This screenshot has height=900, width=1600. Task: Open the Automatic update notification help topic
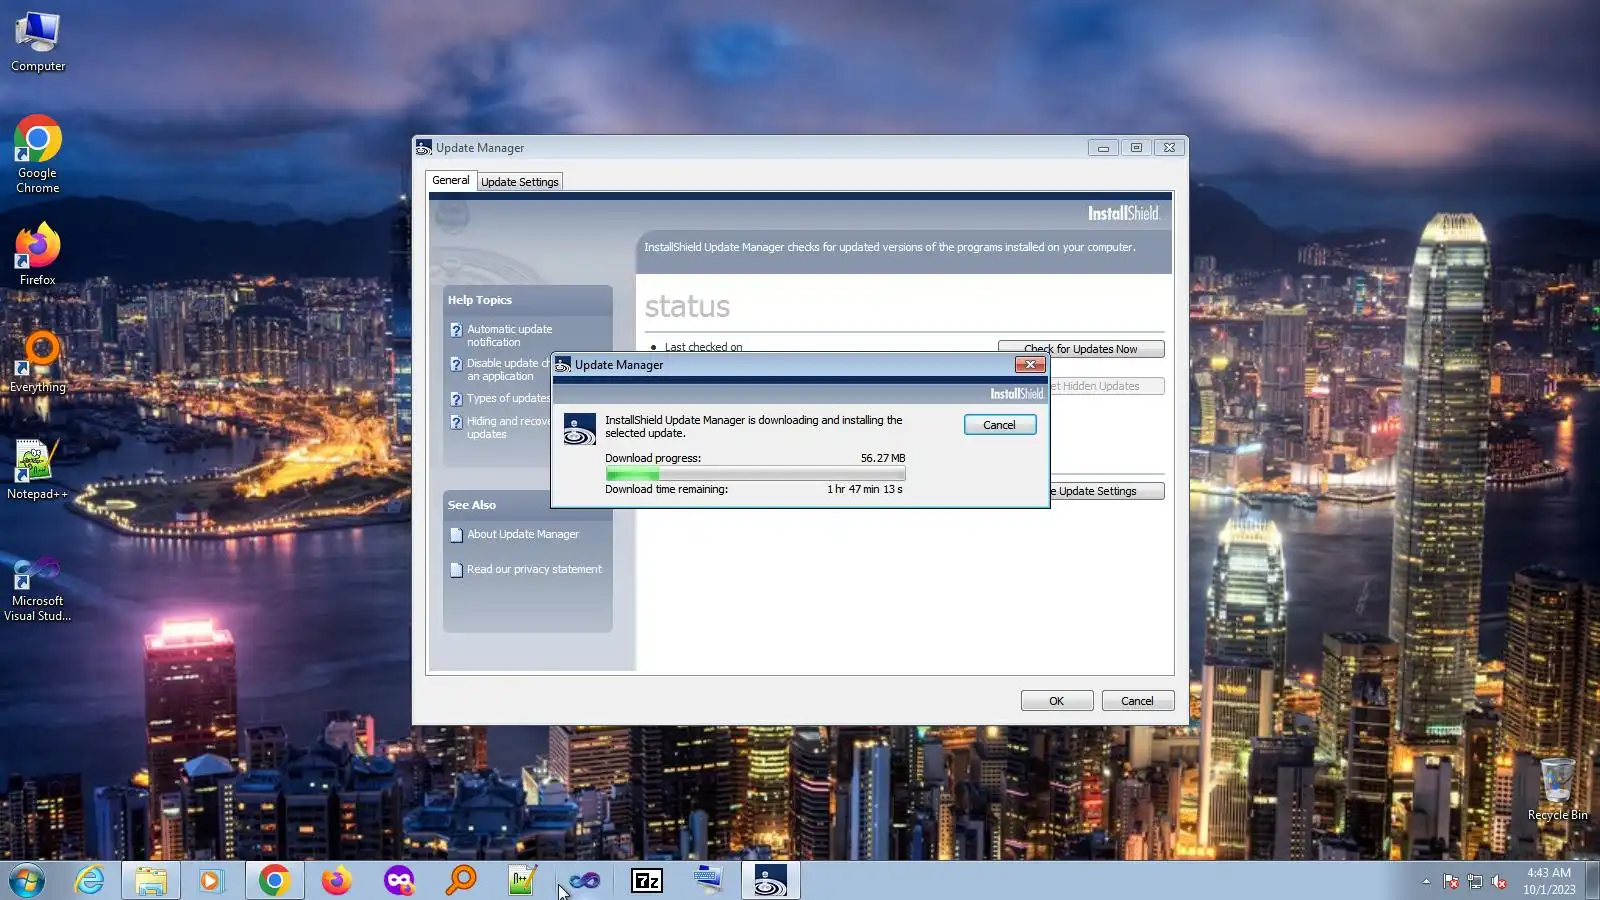pyautogui.click(x=509, y=336)
